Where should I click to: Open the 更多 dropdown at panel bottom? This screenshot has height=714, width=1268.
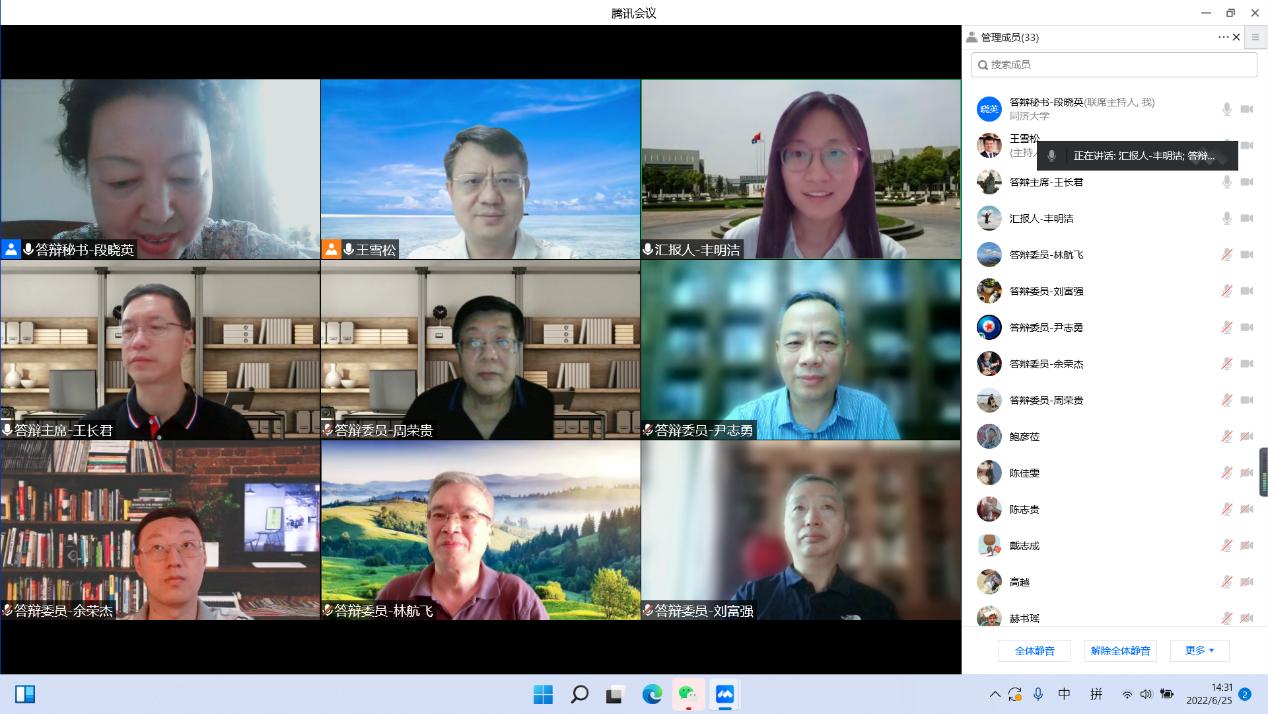point(1199,651)
